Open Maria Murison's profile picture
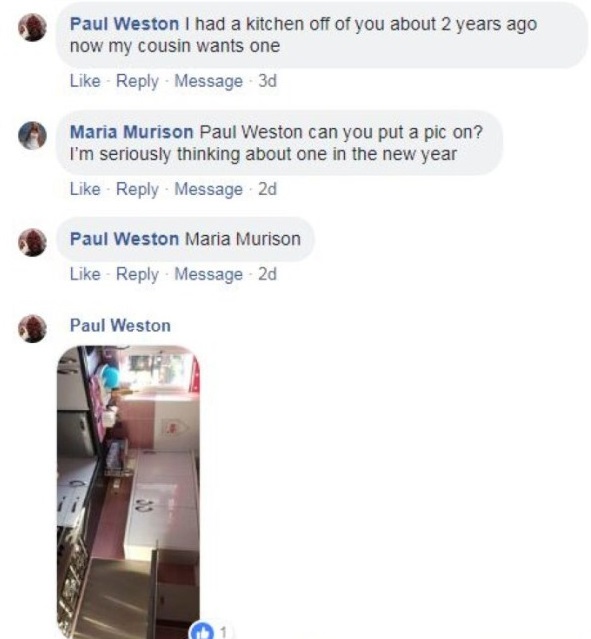Viewport: 591px width, 639px height. tap(33, 135)
